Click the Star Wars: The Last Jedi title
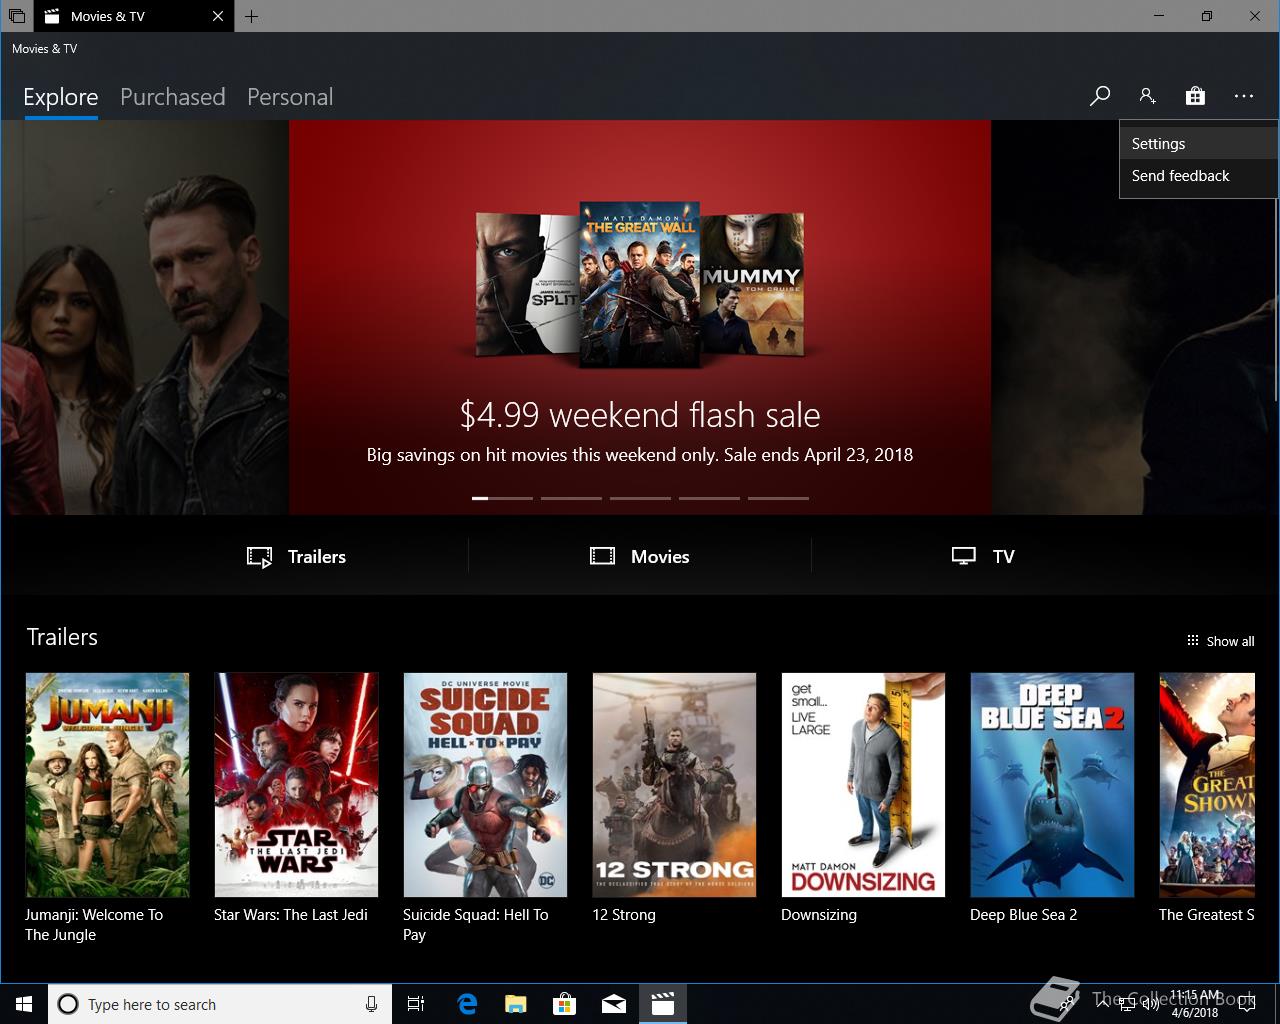1280x1024 pixels. 290,915
